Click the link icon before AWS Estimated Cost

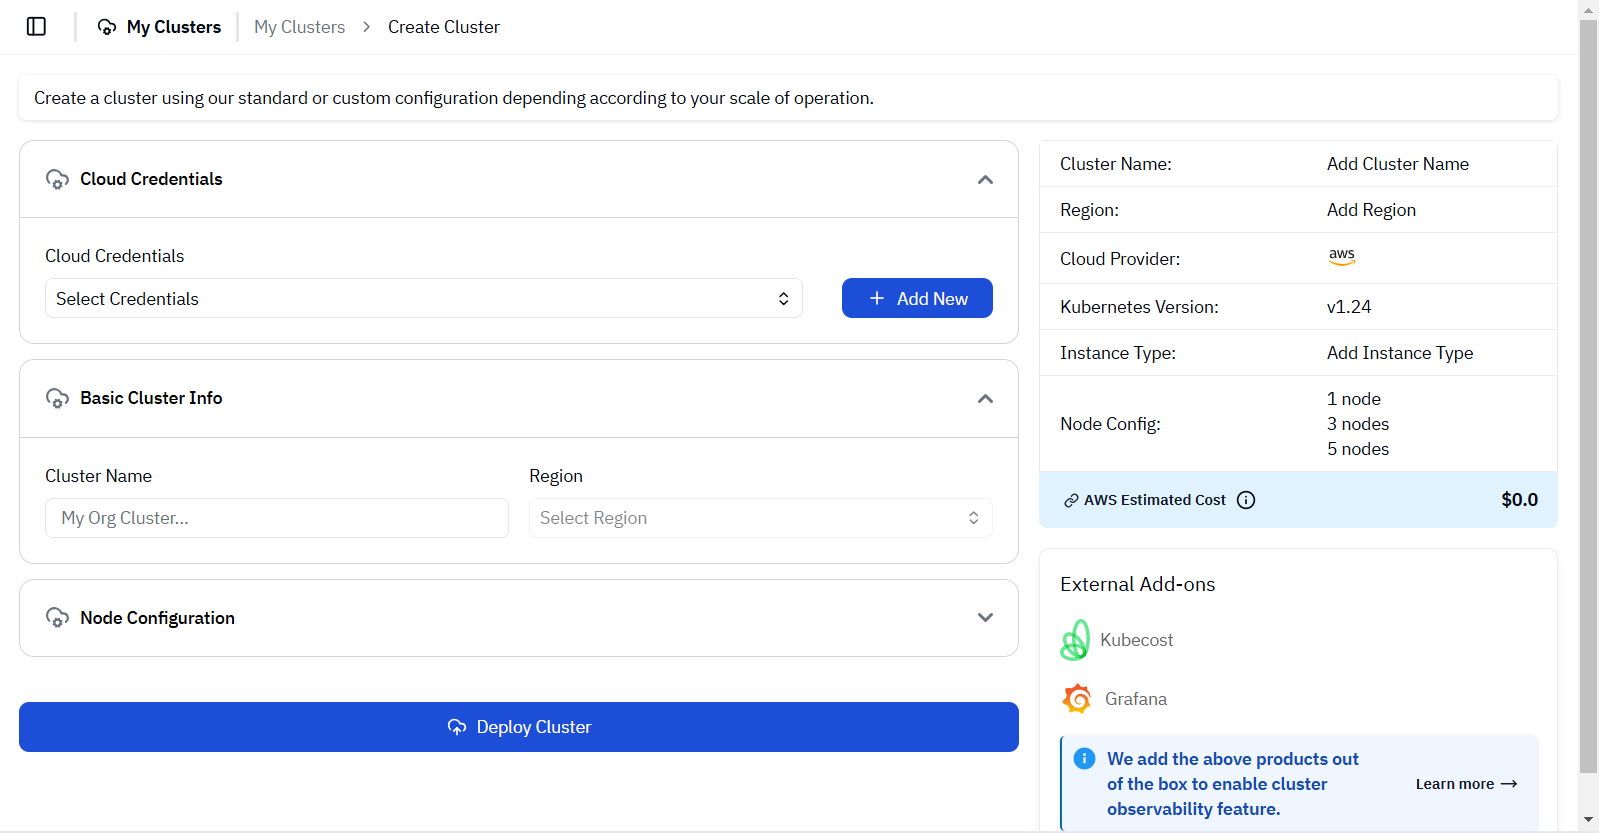click(x=1071, y=500)
